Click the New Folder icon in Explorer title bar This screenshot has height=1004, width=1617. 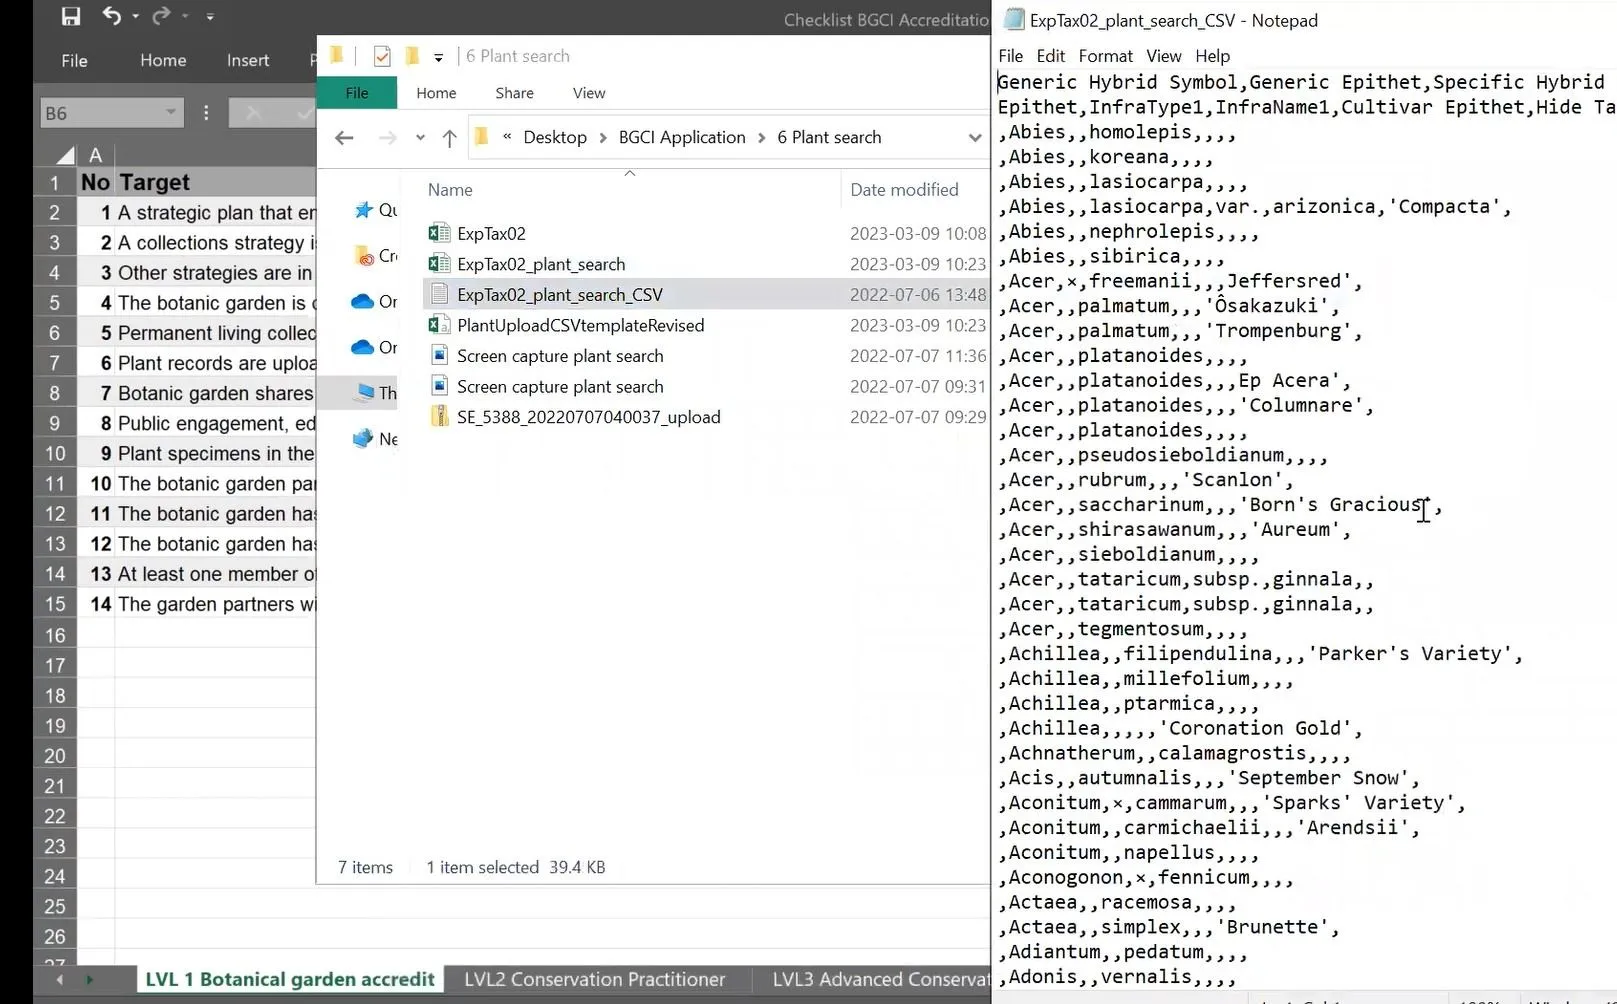pos(411,56)
